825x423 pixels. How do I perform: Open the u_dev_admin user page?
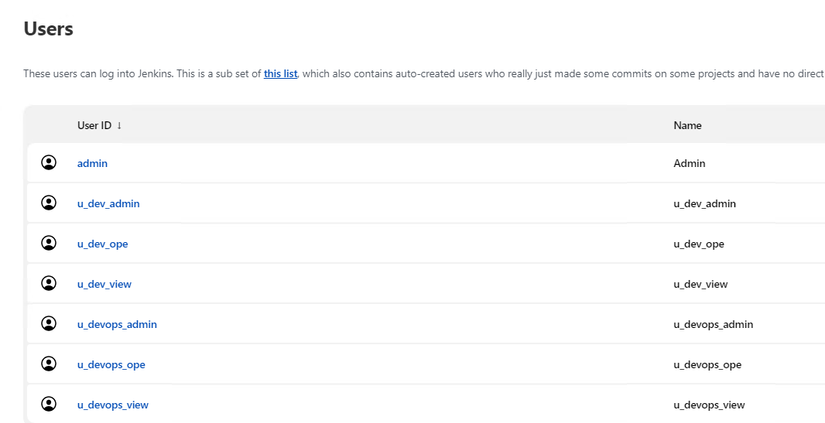point(108,204)
